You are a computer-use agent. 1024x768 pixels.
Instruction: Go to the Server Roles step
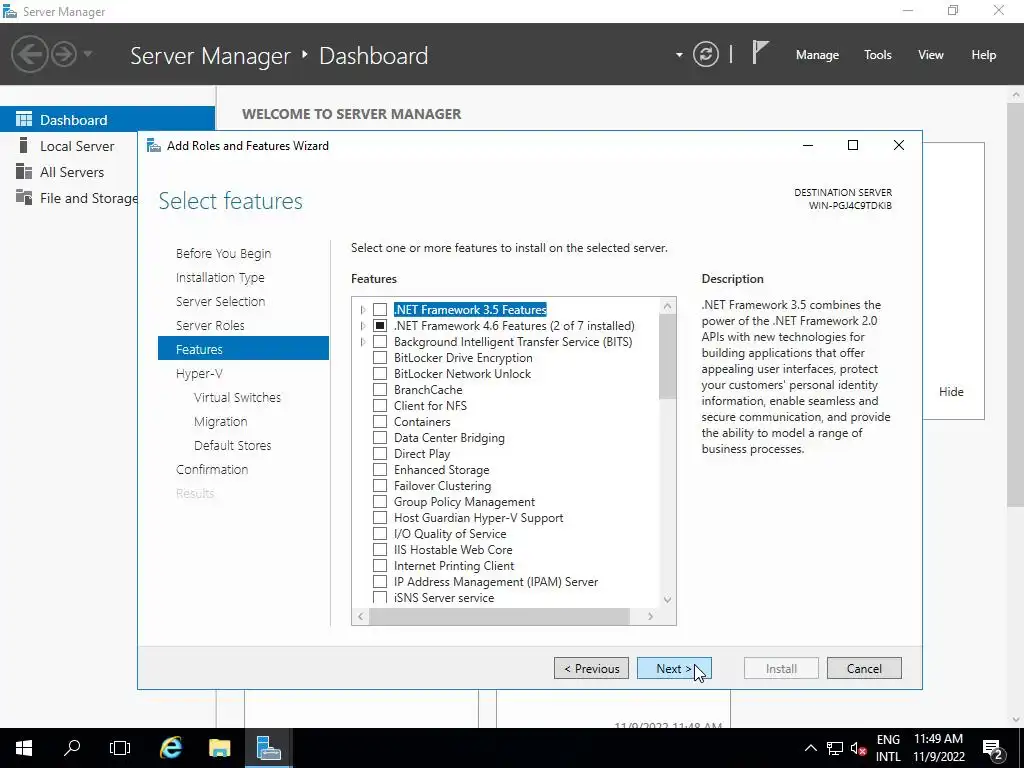[x=210, y=325]
